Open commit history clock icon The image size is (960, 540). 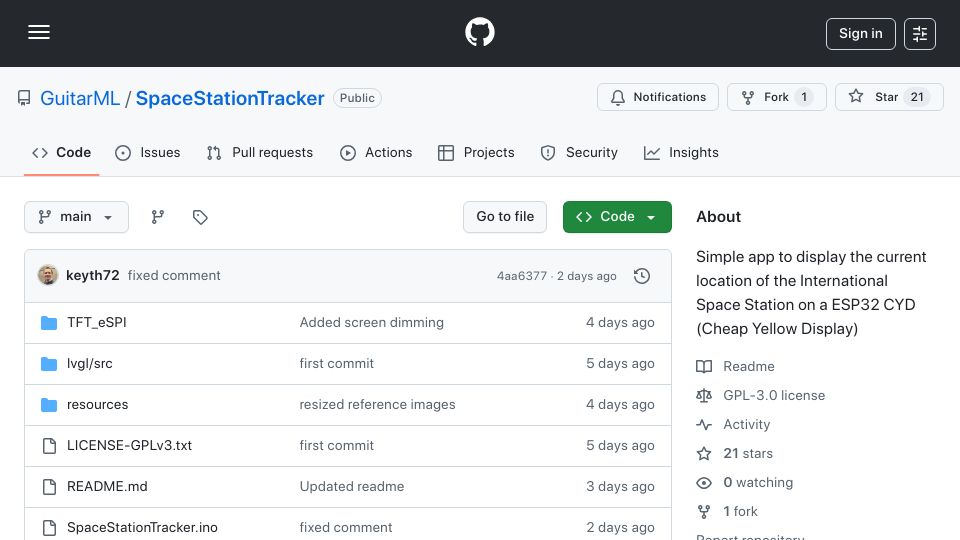coord(642,276)
